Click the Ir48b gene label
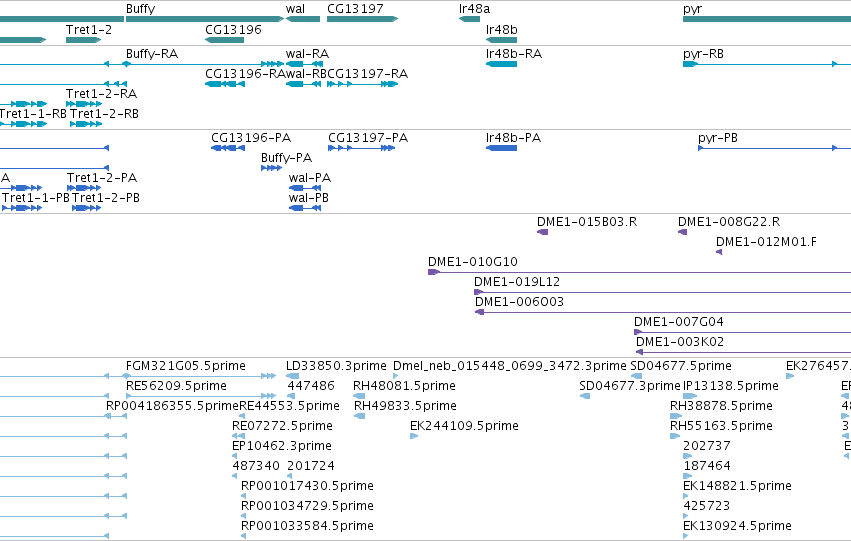 coord(501,30)
